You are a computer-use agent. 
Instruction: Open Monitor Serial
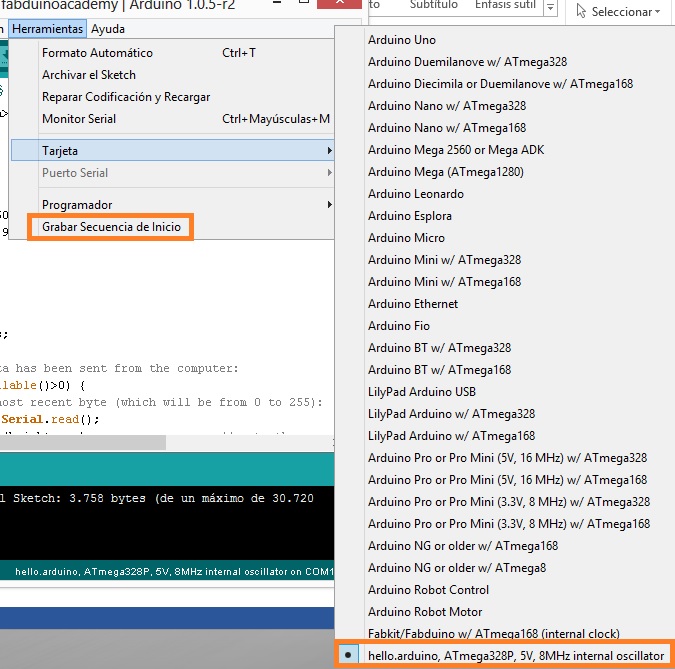(172, 119)
